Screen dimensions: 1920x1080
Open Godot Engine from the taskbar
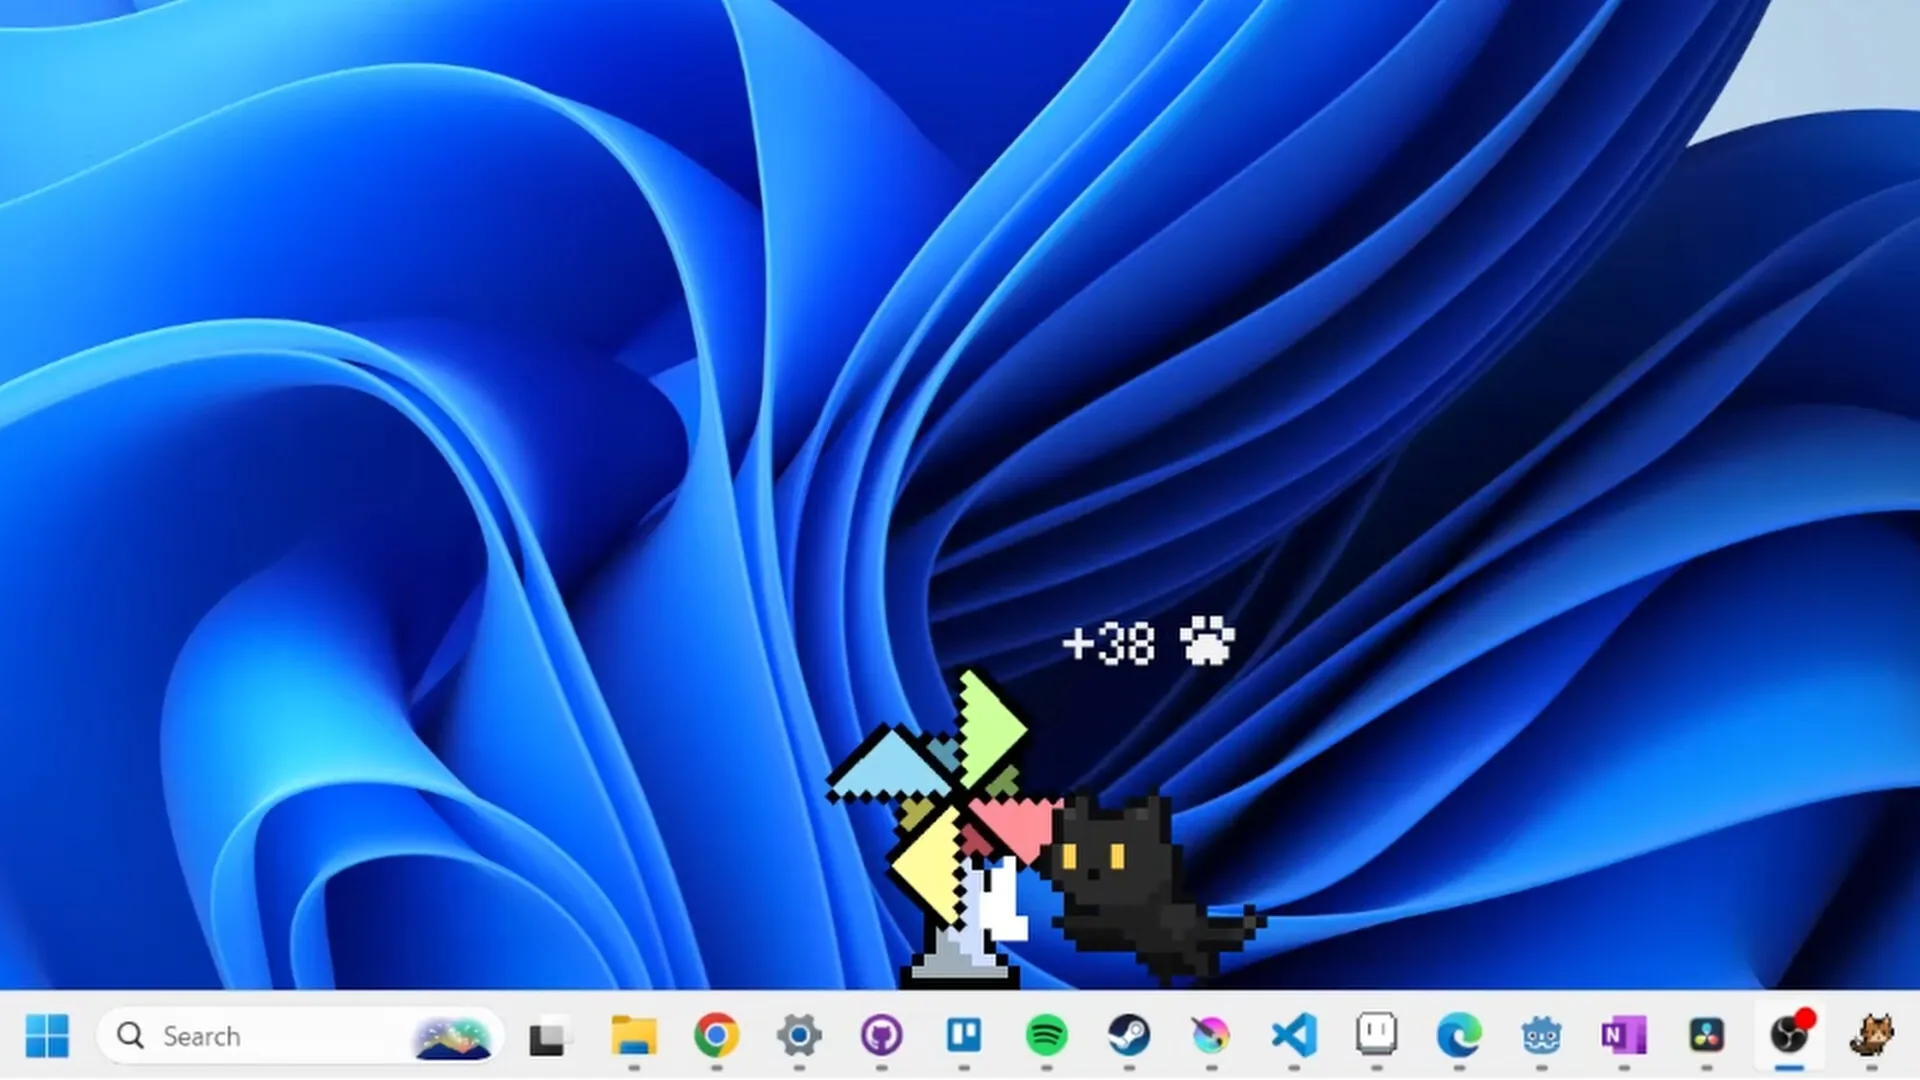(1541, 1036)
